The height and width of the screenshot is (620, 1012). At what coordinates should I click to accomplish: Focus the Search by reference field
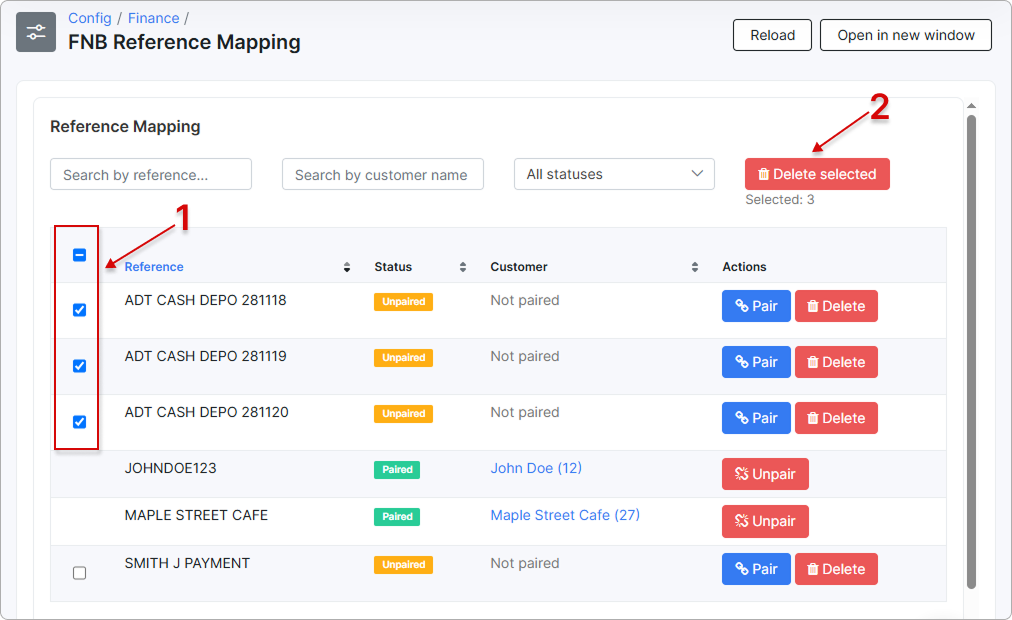coord(151,174)
